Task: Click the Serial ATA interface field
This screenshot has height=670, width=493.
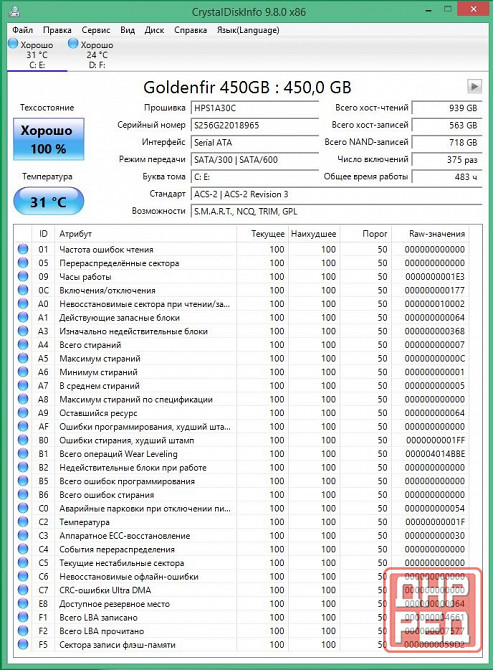Action: 255,142
